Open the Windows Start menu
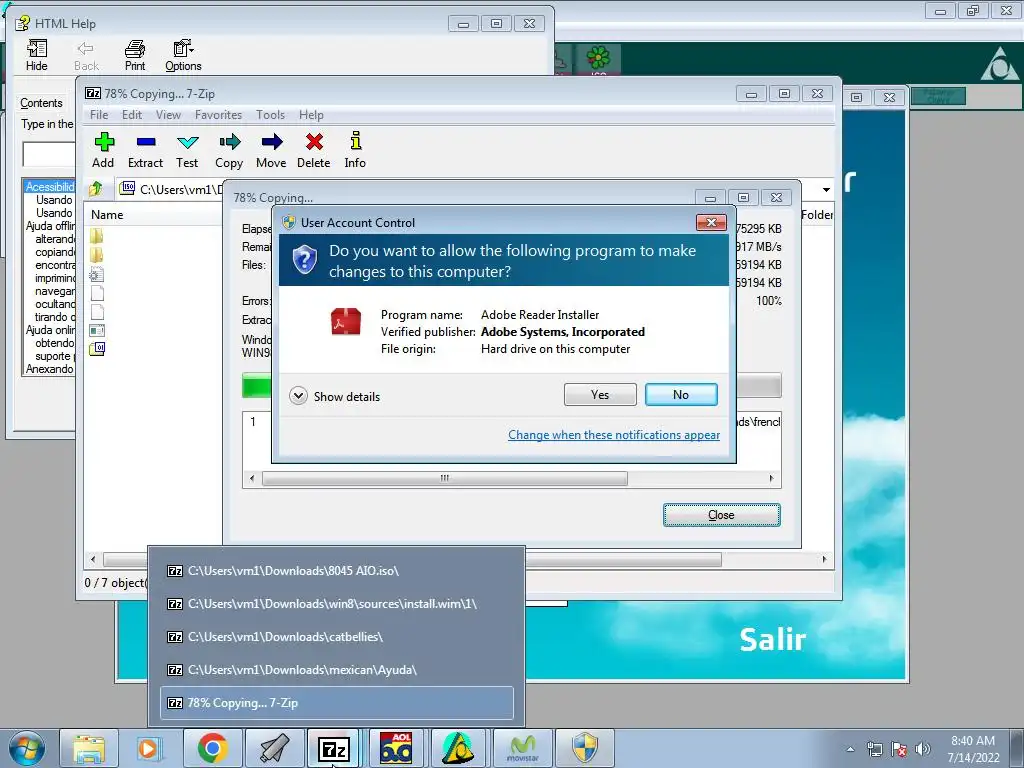The height and width of the screenshot is (768, 1024). pyautogui.click(x=27, y=748)
